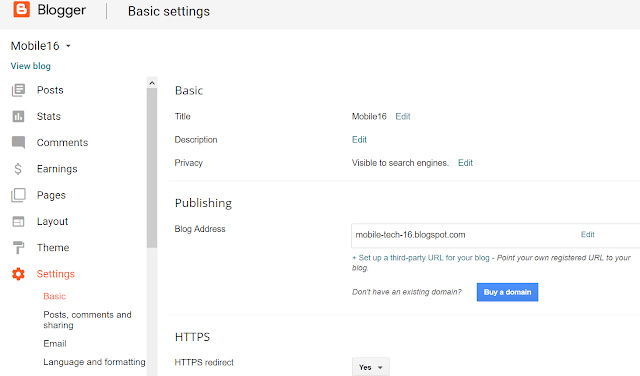This screenshot has height=376, width=640.
Task: Select the Settings menu label
Action: [56, 274]
